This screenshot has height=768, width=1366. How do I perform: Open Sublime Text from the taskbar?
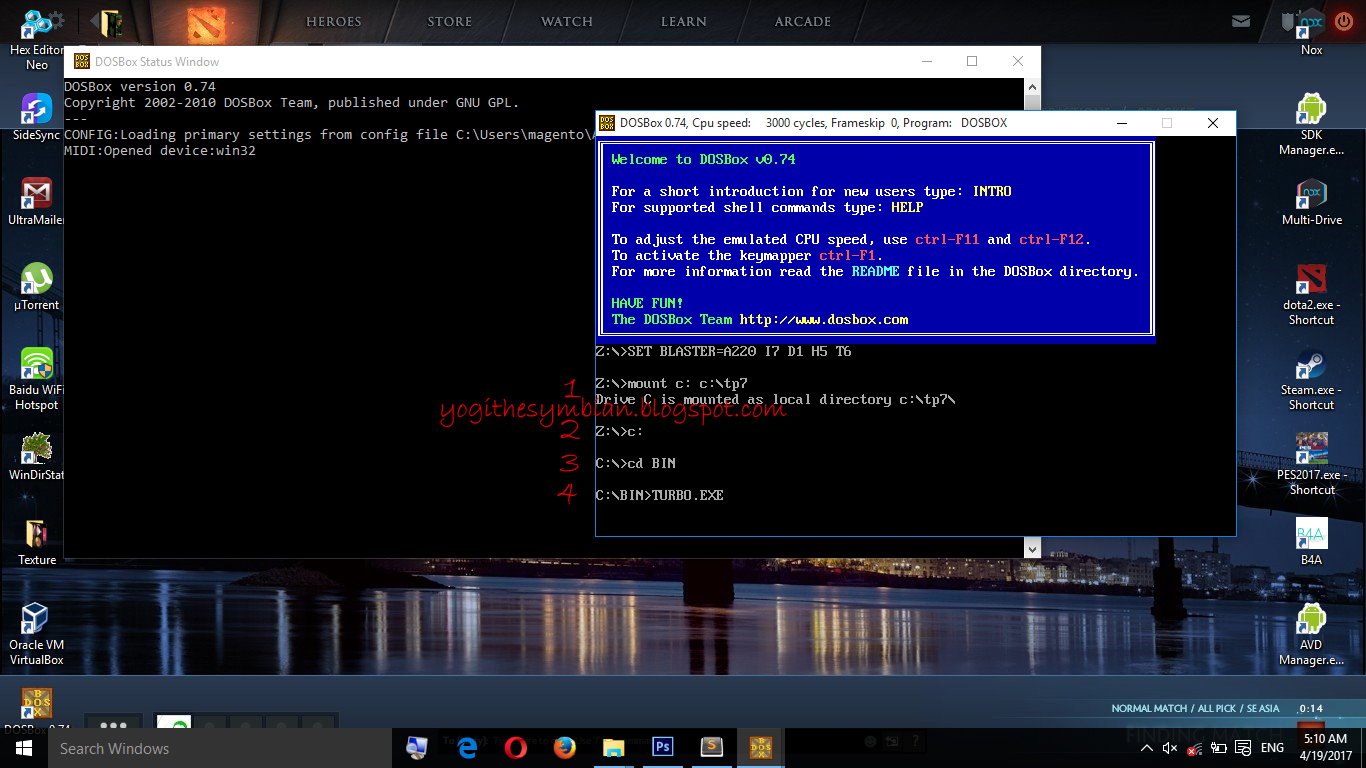click(x=711, y=748)
